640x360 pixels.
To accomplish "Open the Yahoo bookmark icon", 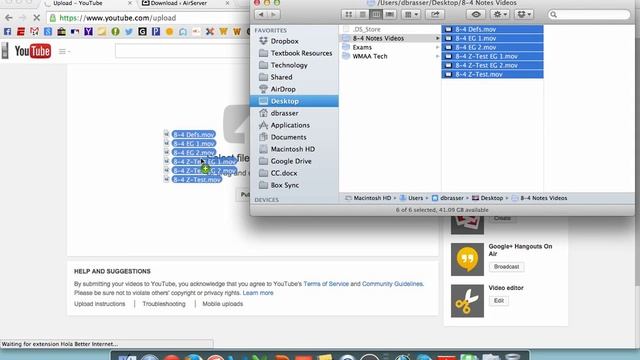I will click(88, 31).
